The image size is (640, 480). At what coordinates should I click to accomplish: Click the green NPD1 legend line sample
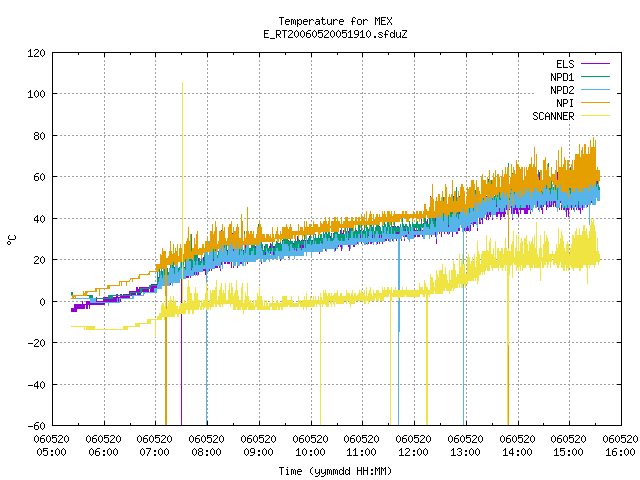(596, 77)
